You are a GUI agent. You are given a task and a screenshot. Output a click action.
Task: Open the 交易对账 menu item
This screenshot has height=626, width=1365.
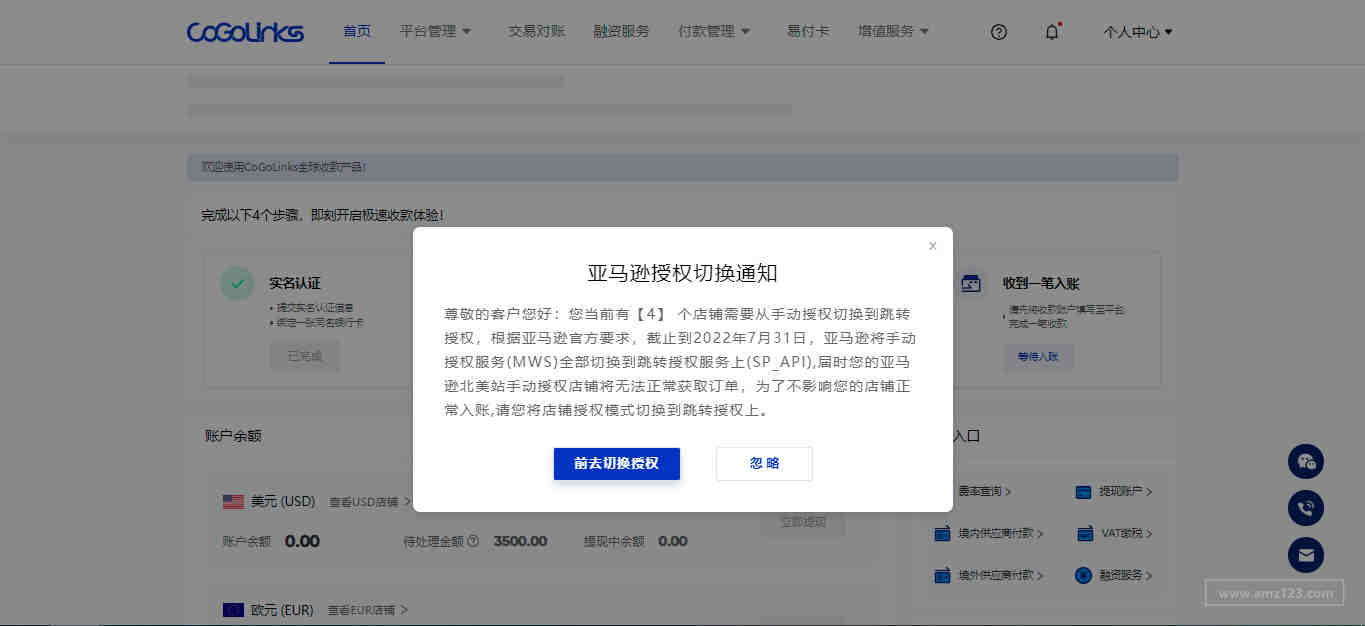click(x=537, y=32)
